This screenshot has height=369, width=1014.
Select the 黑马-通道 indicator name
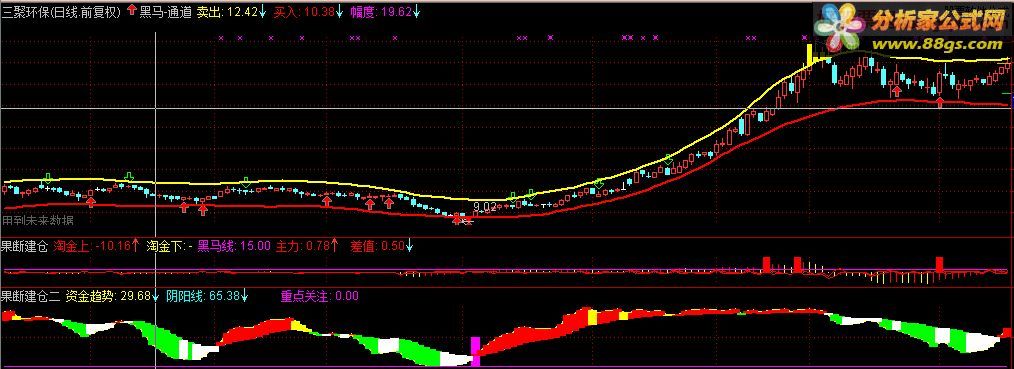coord(166,11)
